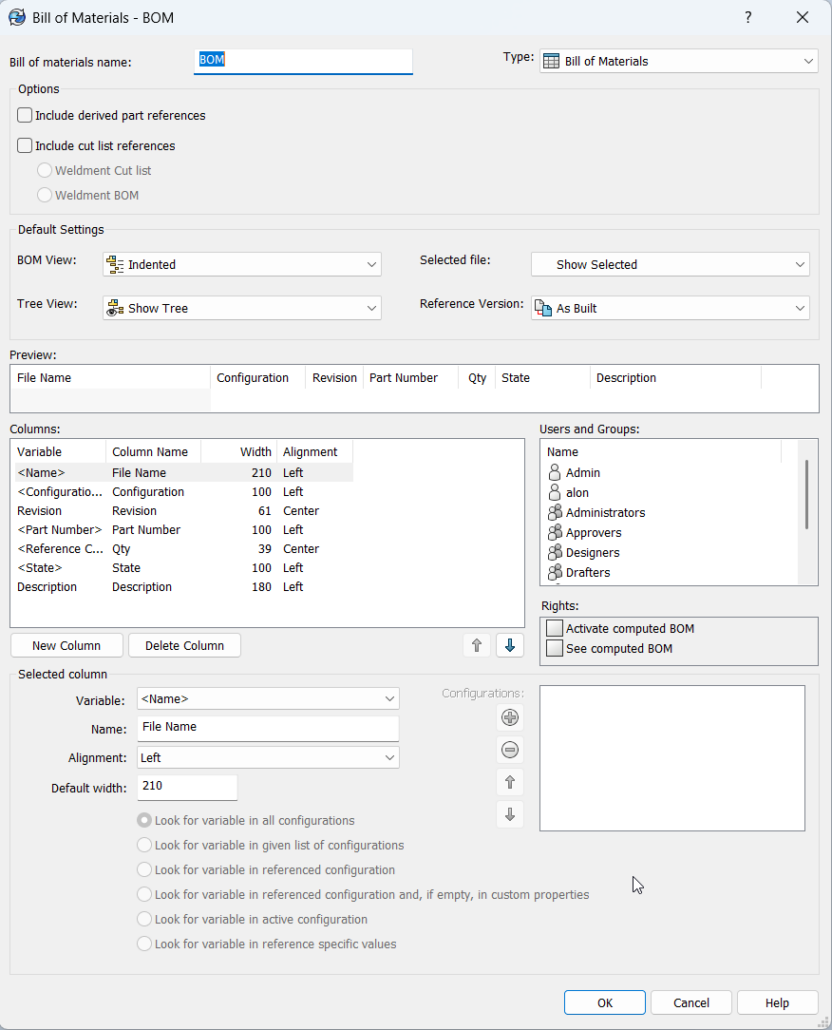The width and height of the screenshot is (832, 1030).
Task: Click the remove configuration minus icon
Action: (x=510, y=750)
